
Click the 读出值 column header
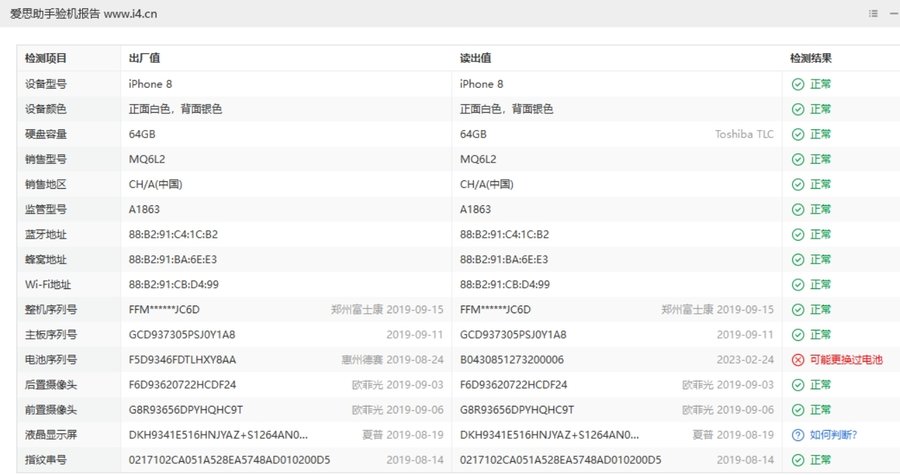point(475,58)
